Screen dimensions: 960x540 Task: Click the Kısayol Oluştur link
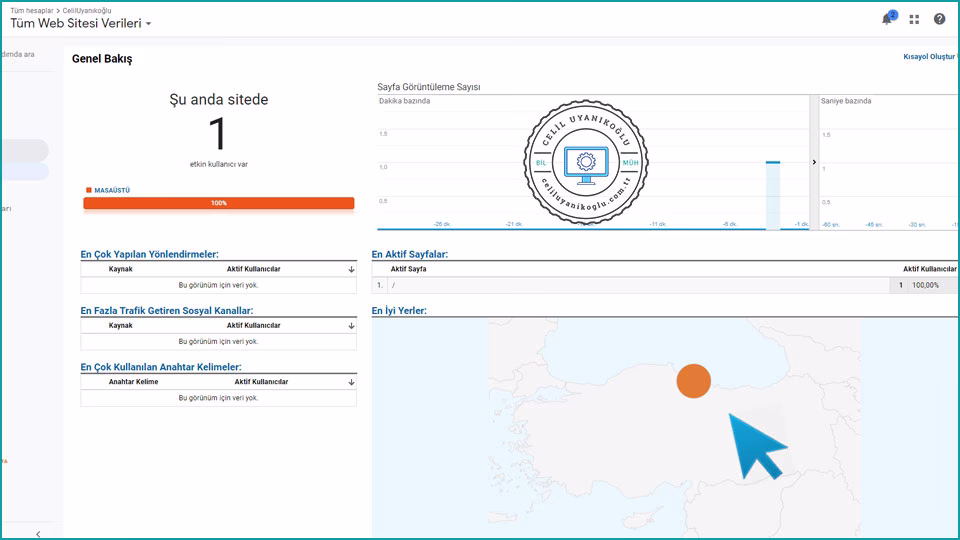[929, 56]
